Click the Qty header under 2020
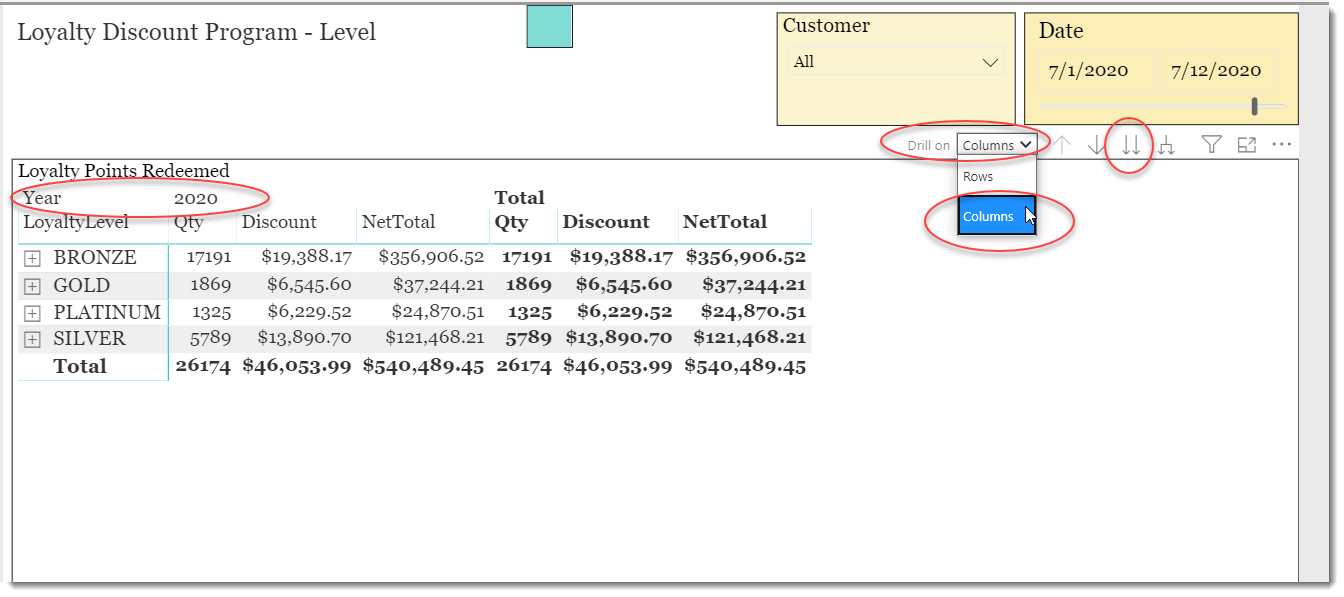This screenshot has width=1344, height=597. (189, 223)
